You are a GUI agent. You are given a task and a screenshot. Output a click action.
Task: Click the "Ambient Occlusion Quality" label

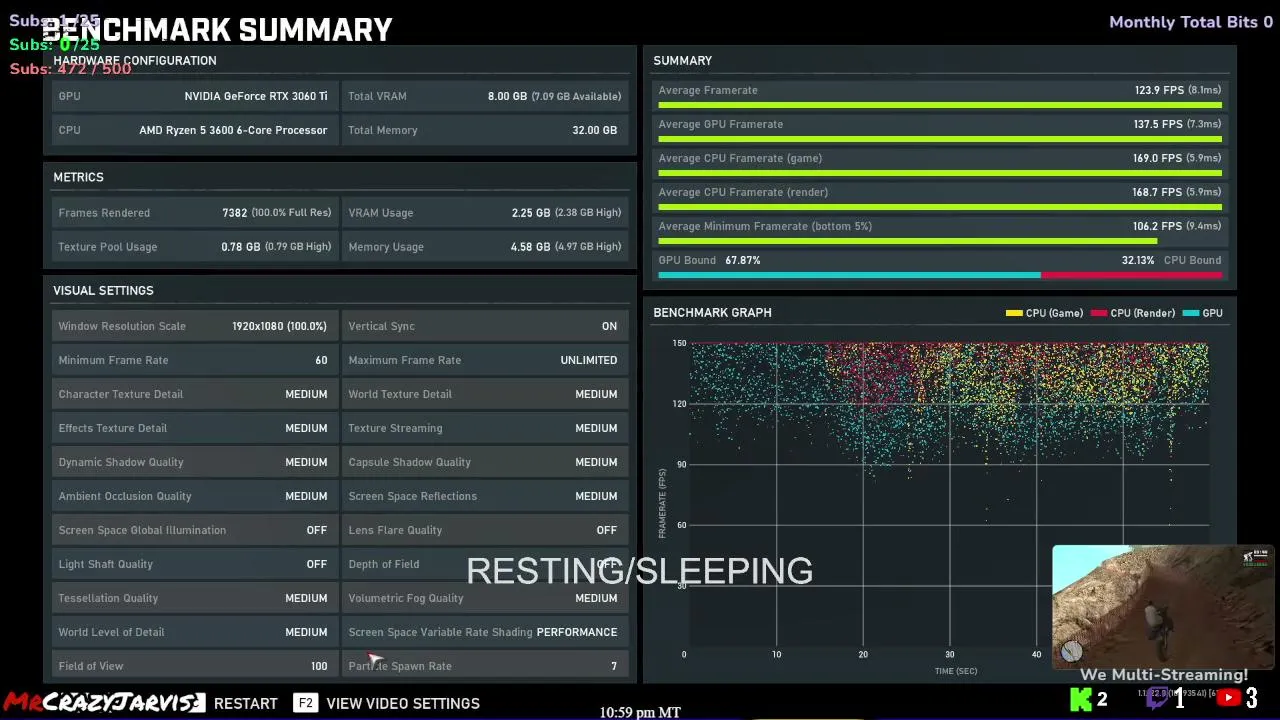(x=124, y=496)
